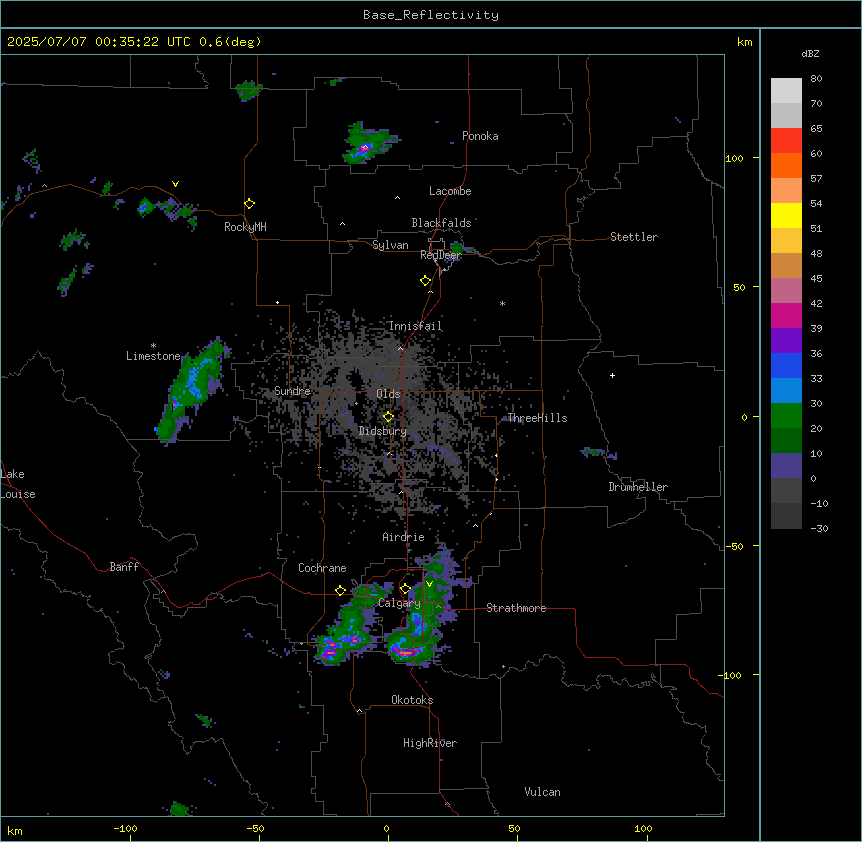Click the km label at top right
The height and width of the screenshot is (842, 862).
point(745,42)
